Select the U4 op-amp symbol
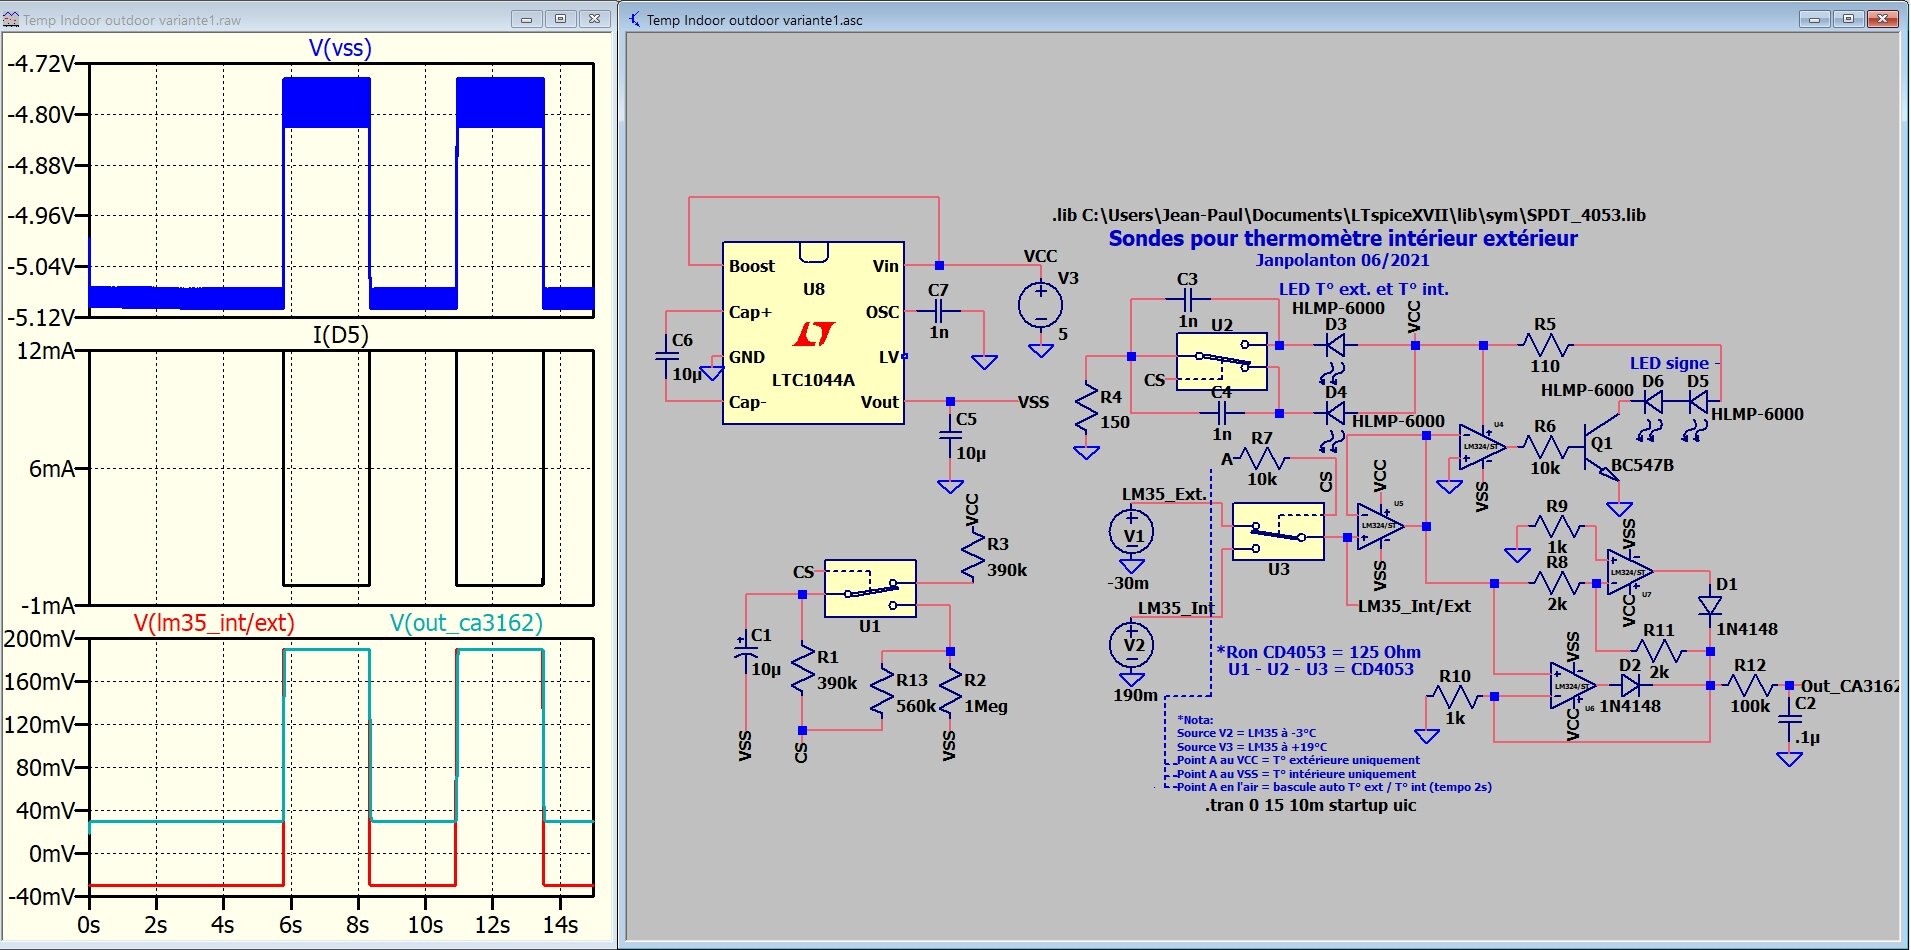Viewport: 1911px width, 950px height. (x=1482, y=446)
